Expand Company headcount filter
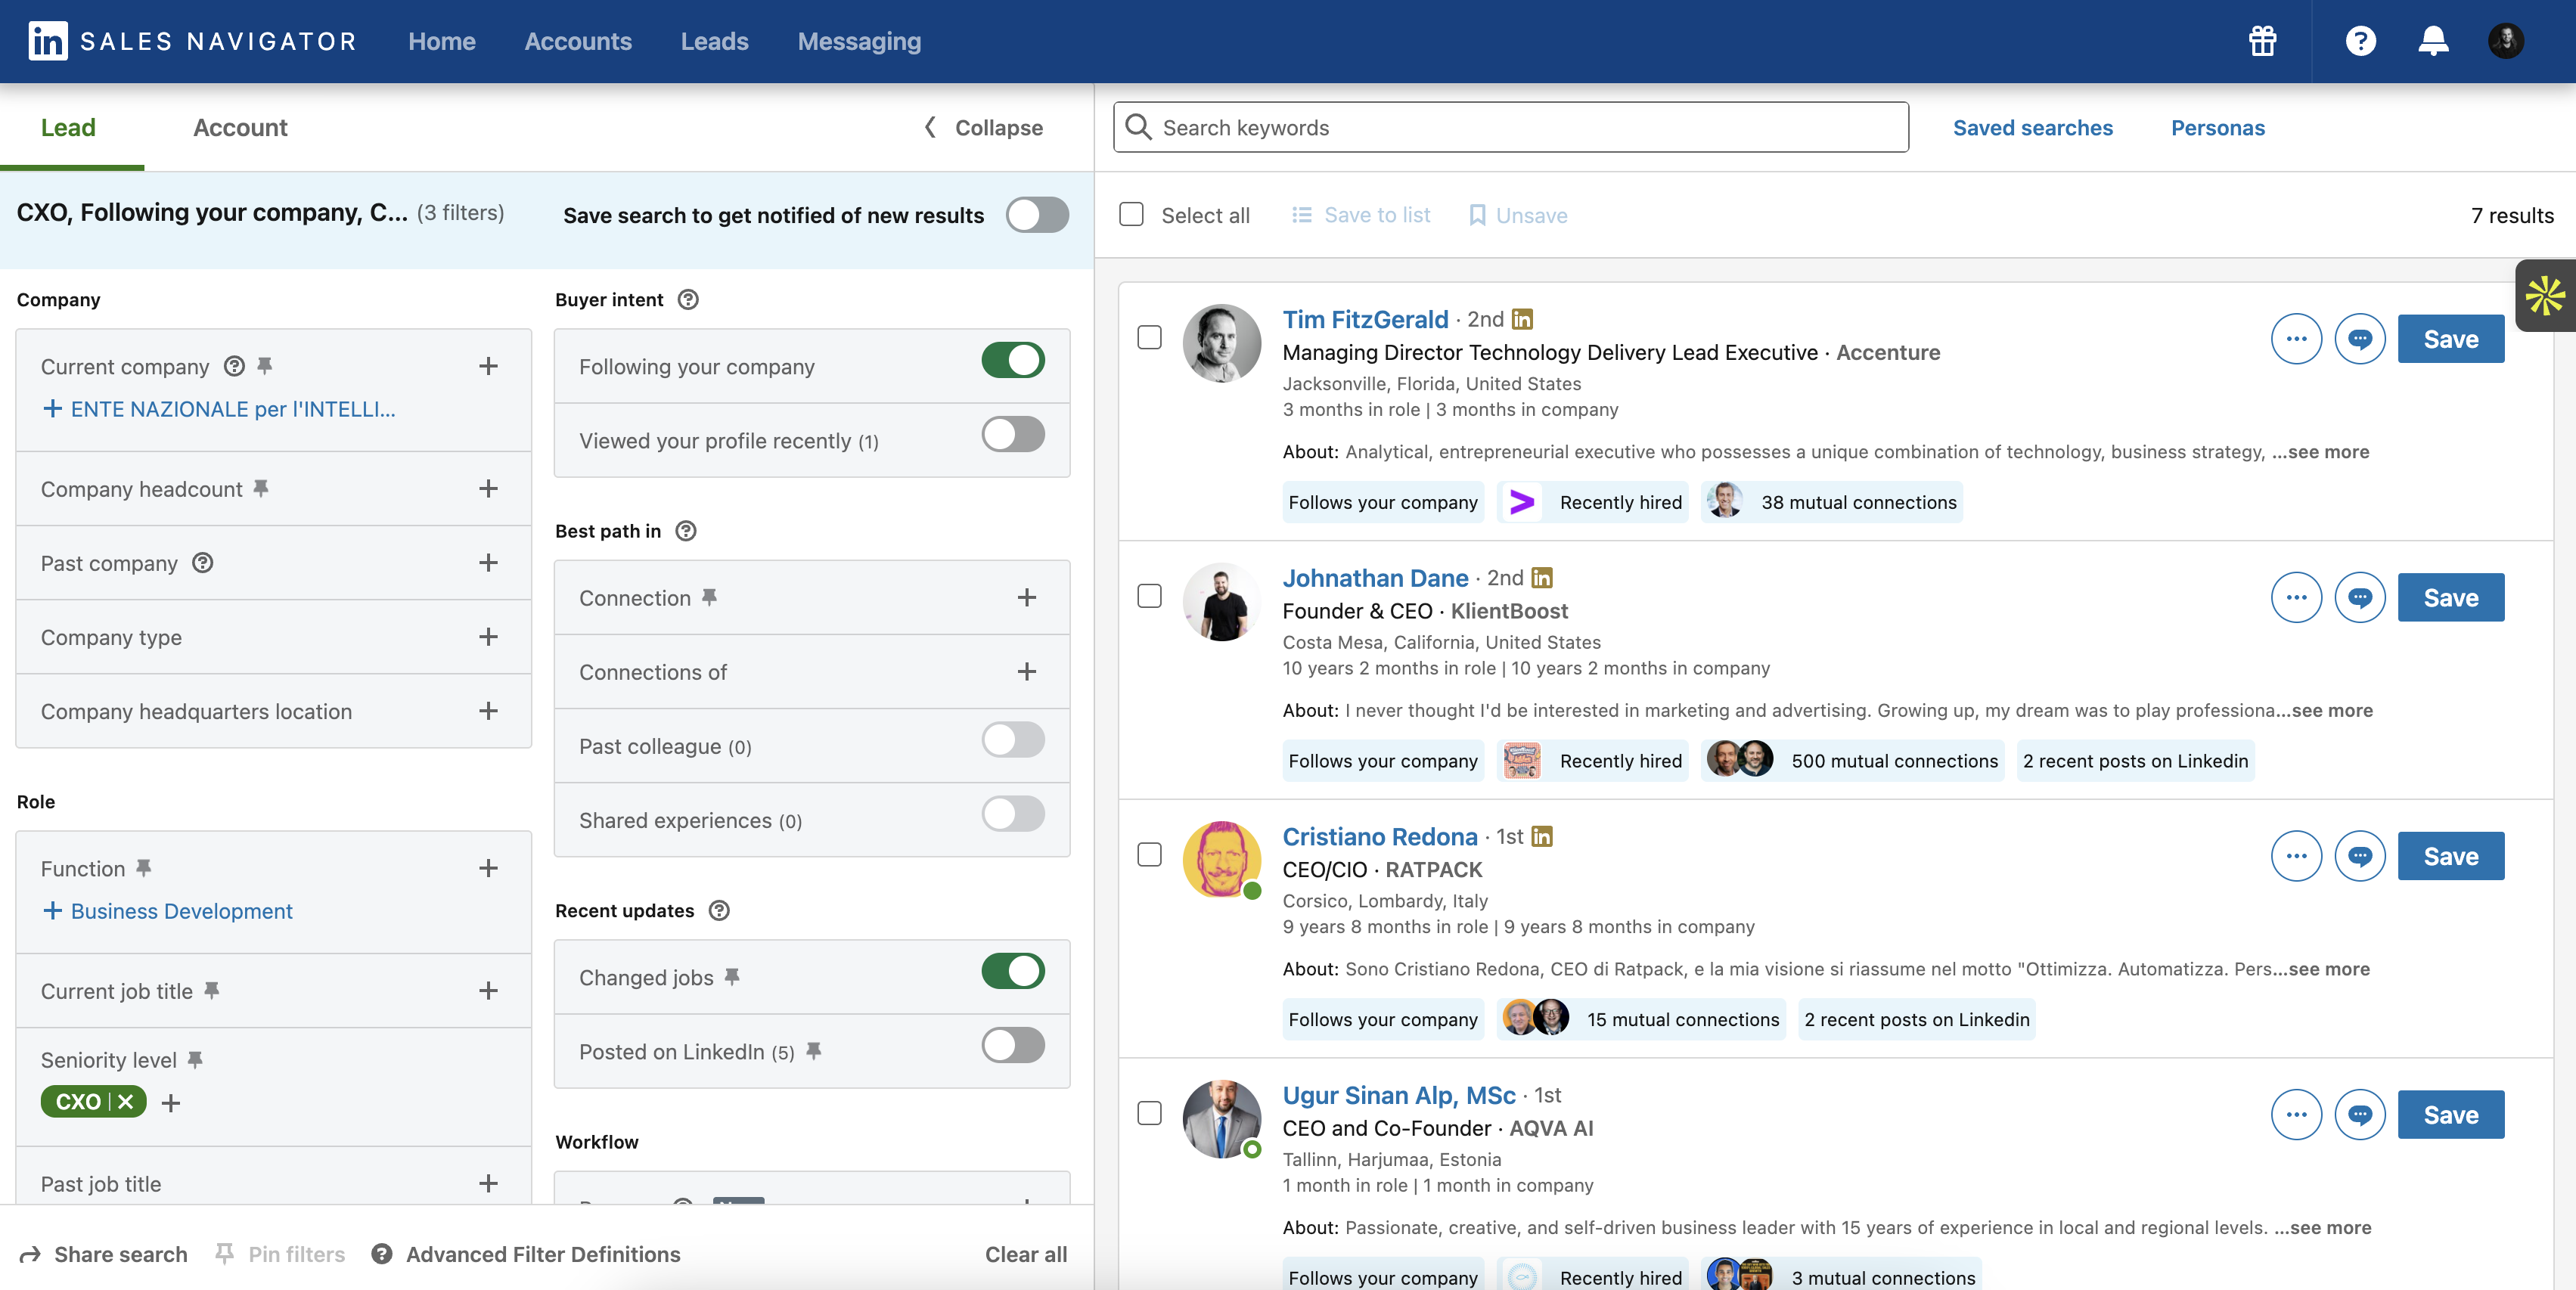Viewport: 2576px width, 1290px height. pyautogui.click(x=488, y=488)
